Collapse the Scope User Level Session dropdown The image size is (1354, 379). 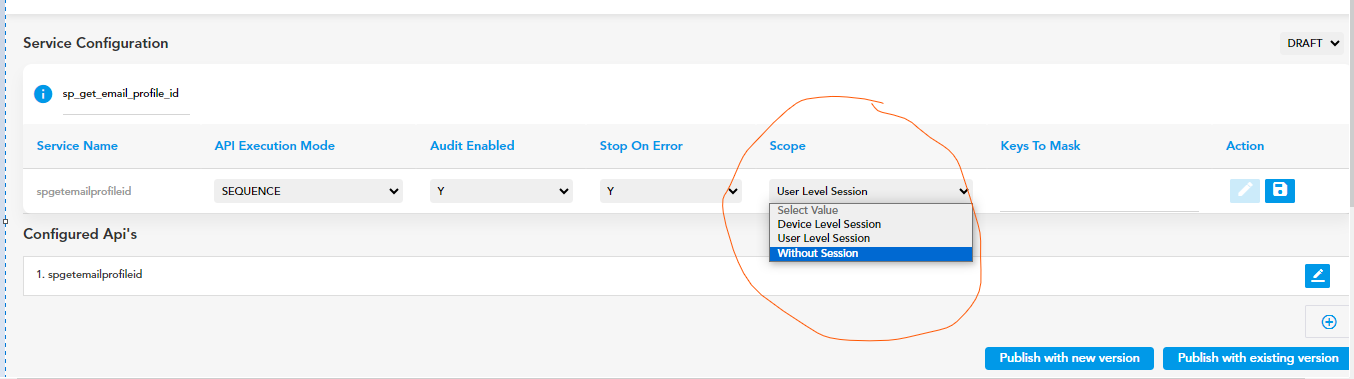tap(870, 191)
